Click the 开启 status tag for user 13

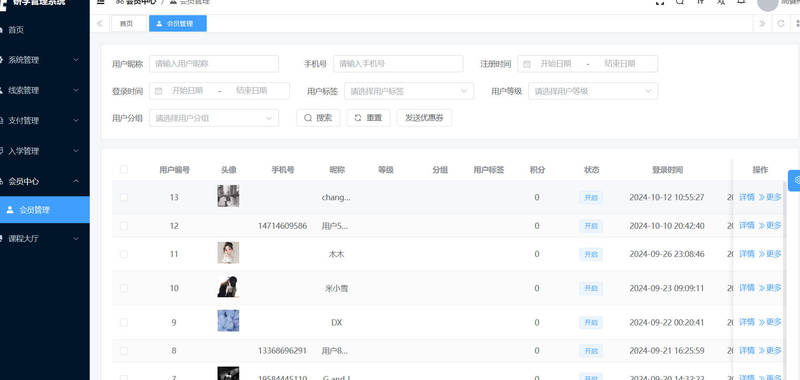pyautogui.click(x=591, y=197)
